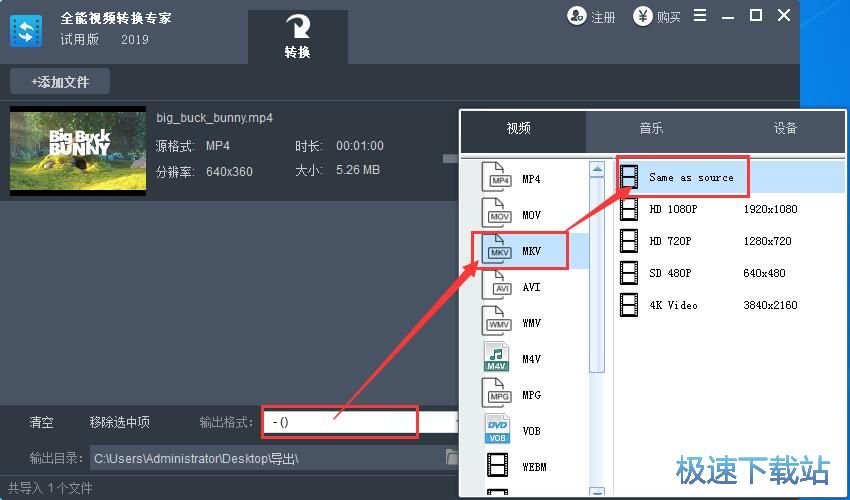Image resolution: width=850 pixels, height=500 pixels.
Task: Click the format list scroll down arrow
Action: coord(597,491)
